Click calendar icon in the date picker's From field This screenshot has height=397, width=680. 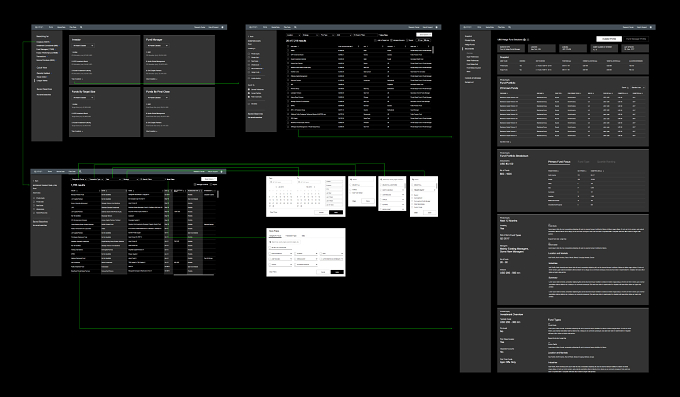pyautogui.click(x=271, y=182)
